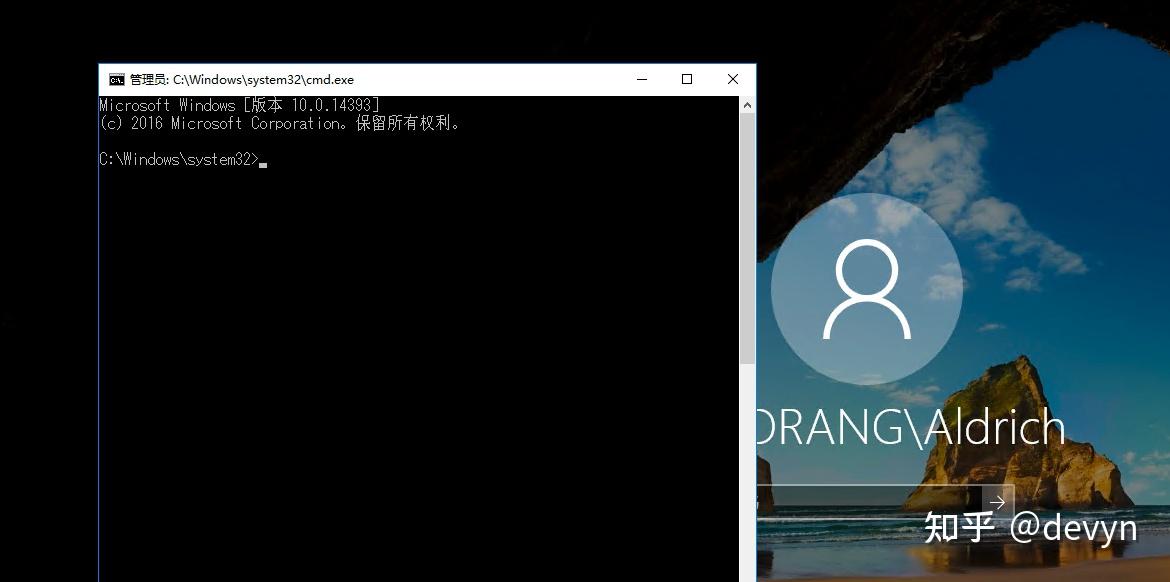Focus the login password field
The image size is (1170, 582).
[x=869, y=504]
